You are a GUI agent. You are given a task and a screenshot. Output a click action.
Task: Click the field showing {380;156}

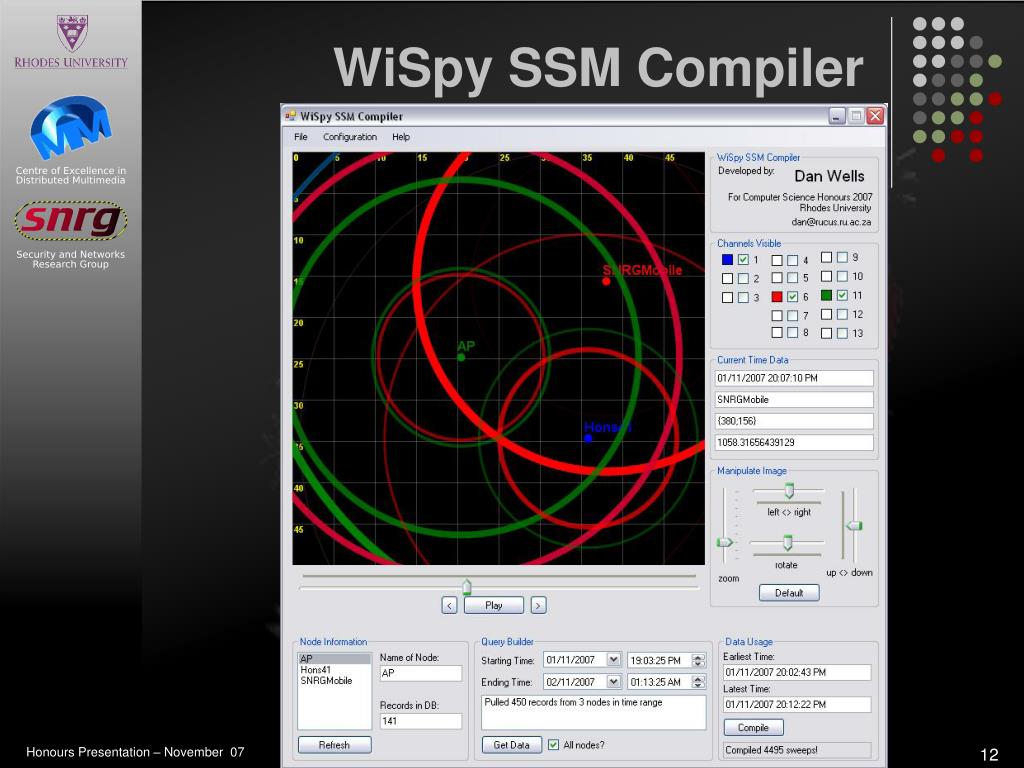[x=794, y=421]
